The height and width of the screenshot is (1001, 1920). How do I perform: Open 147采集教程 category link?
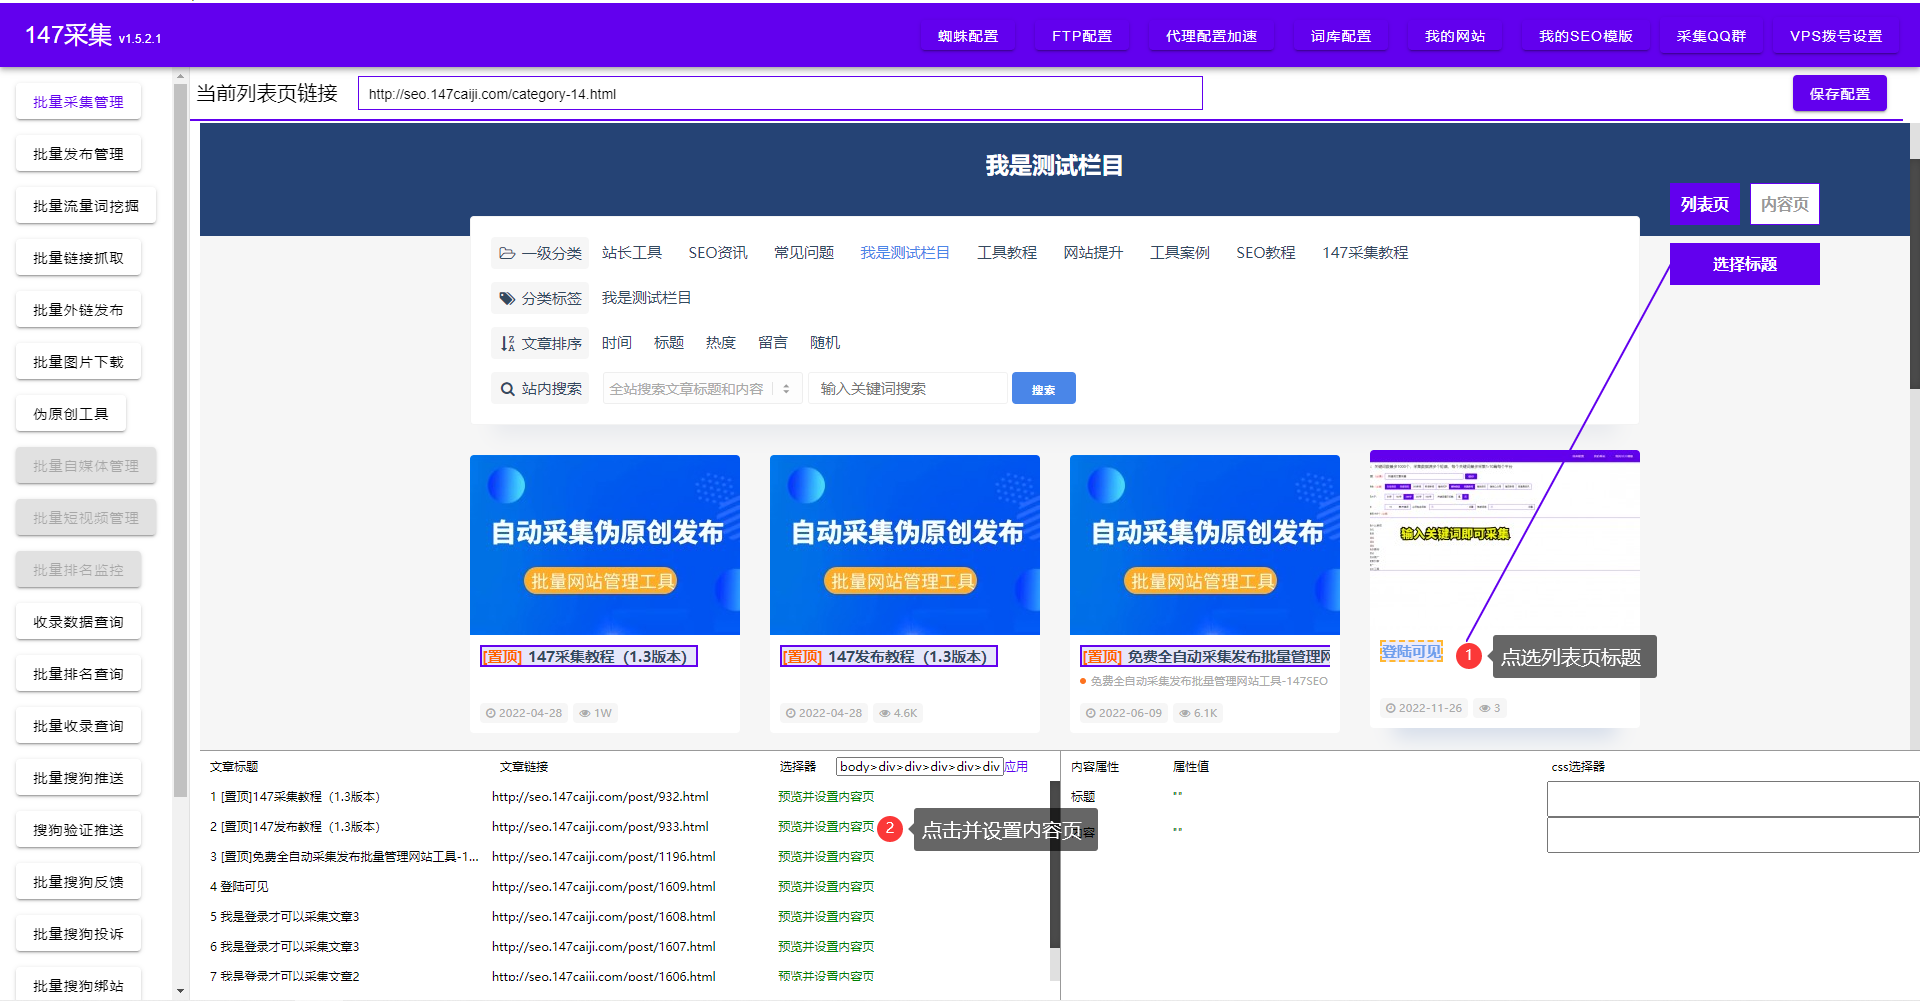[x=1365, y=253]
